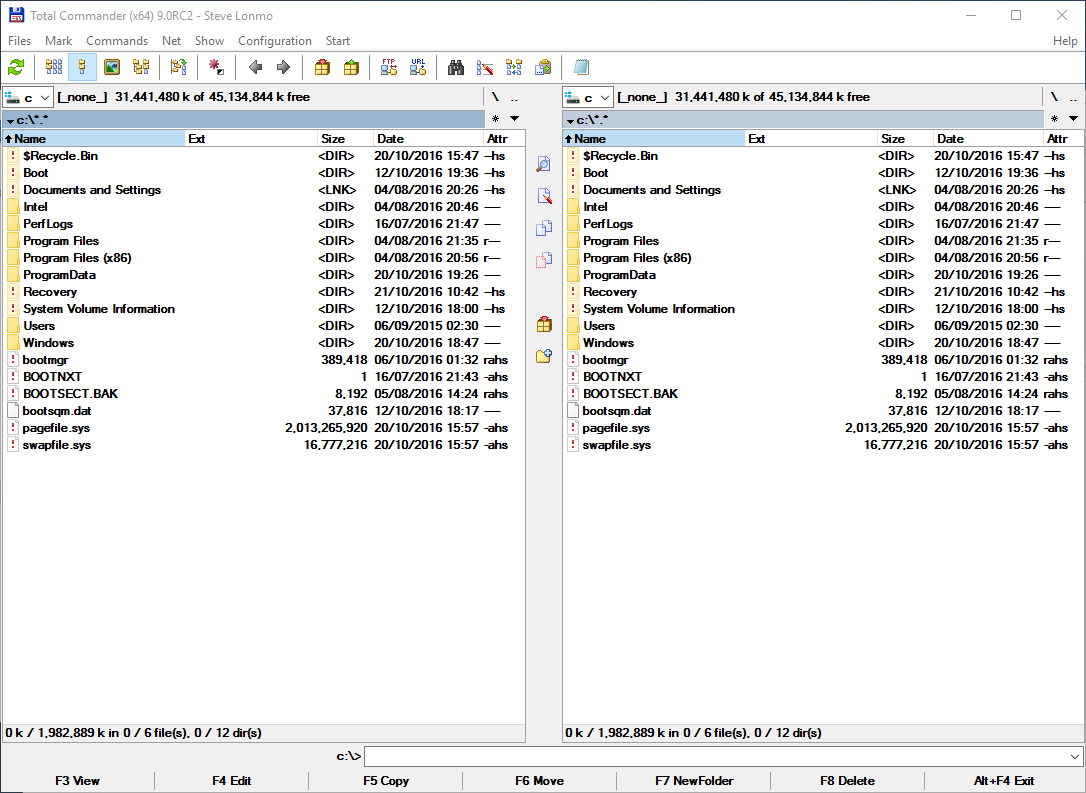1086x793 pixels.
Task: Click the Pack files archive icon
Action: pyautogui.click(x=321, y=67)
